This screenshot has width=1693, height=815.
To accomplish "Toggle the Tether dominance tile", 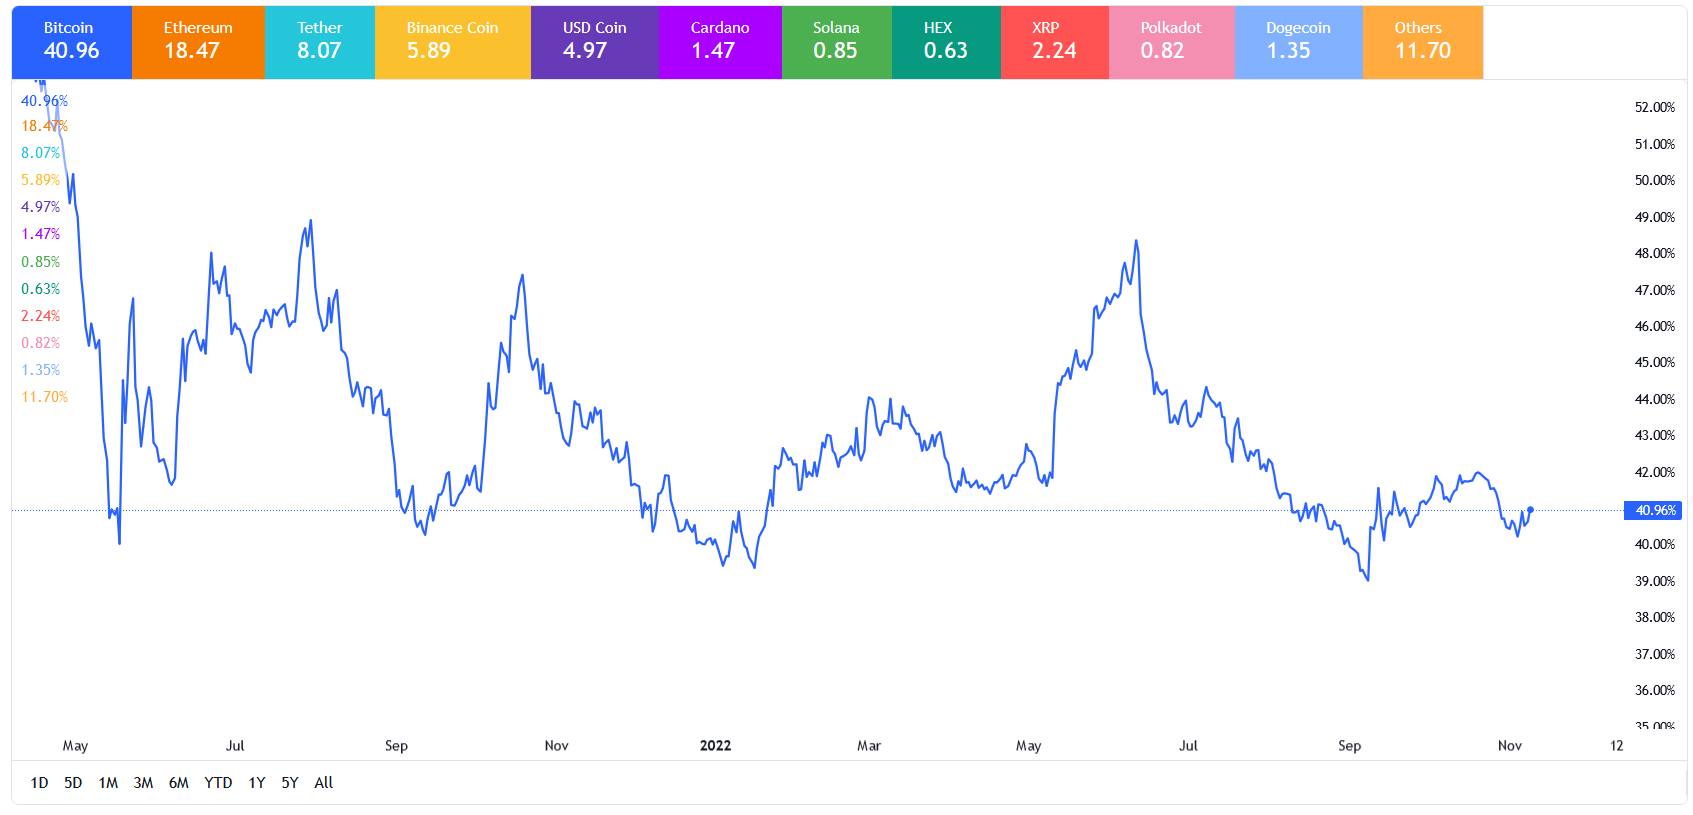I will (x=320, y=42).
